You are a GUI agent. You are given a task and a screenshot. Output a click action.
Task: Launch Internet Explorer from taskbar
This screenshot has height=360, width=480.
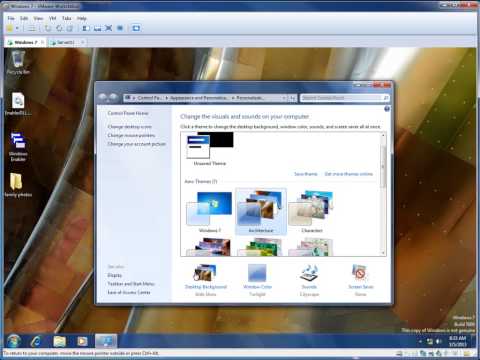tap(36, 341)
